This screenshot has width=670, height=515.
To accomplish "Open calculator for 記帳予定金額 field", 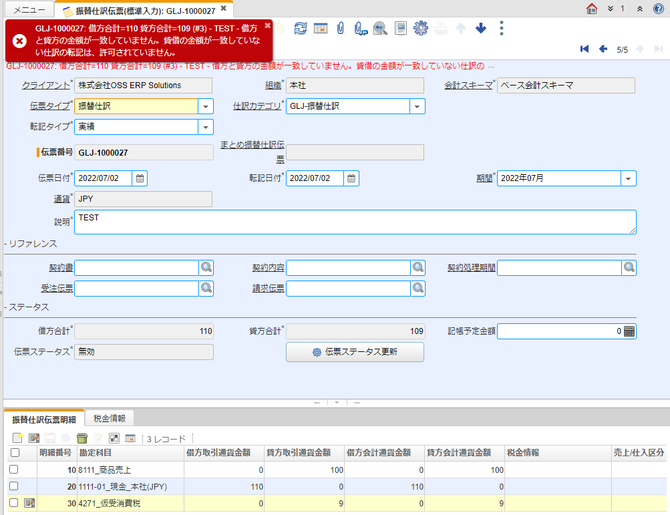I will pyautogui.click(x=629, y=331).
